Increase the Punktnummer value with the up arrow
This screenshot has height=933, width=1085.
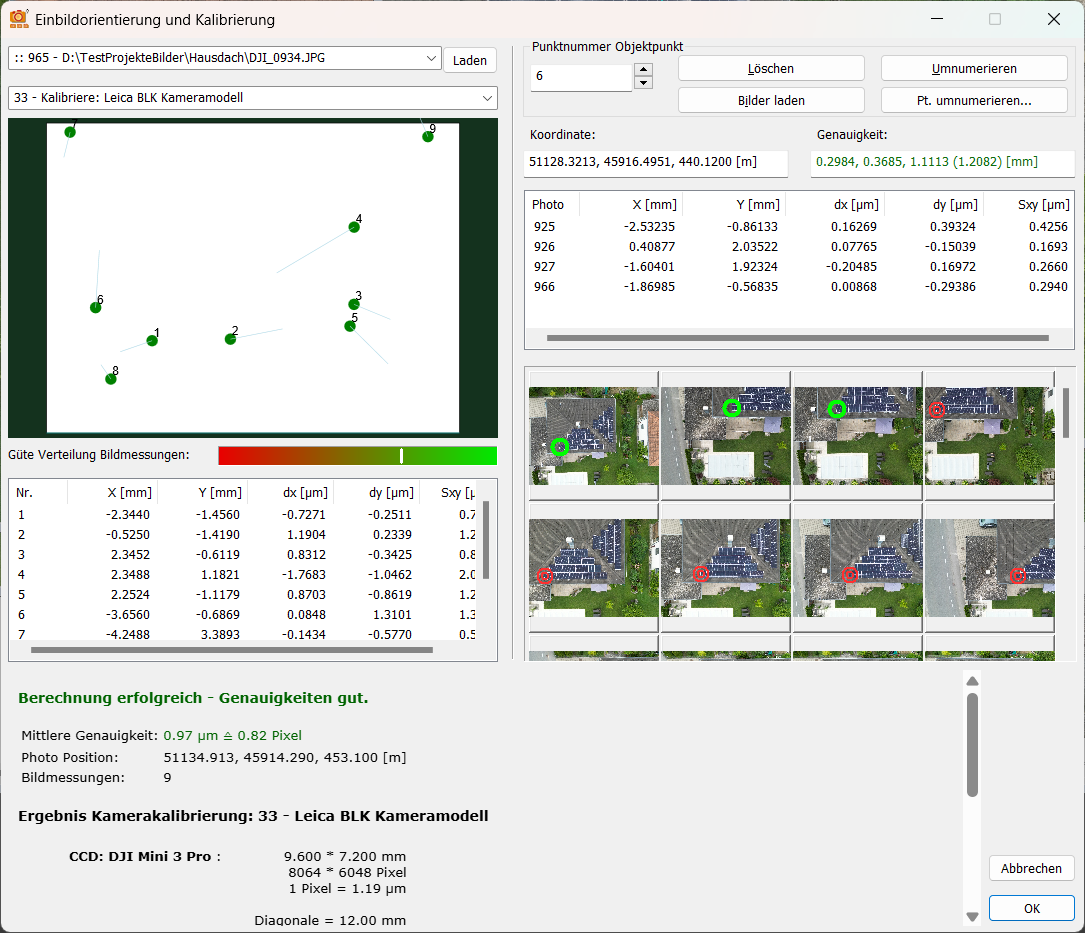coord(644,70)
